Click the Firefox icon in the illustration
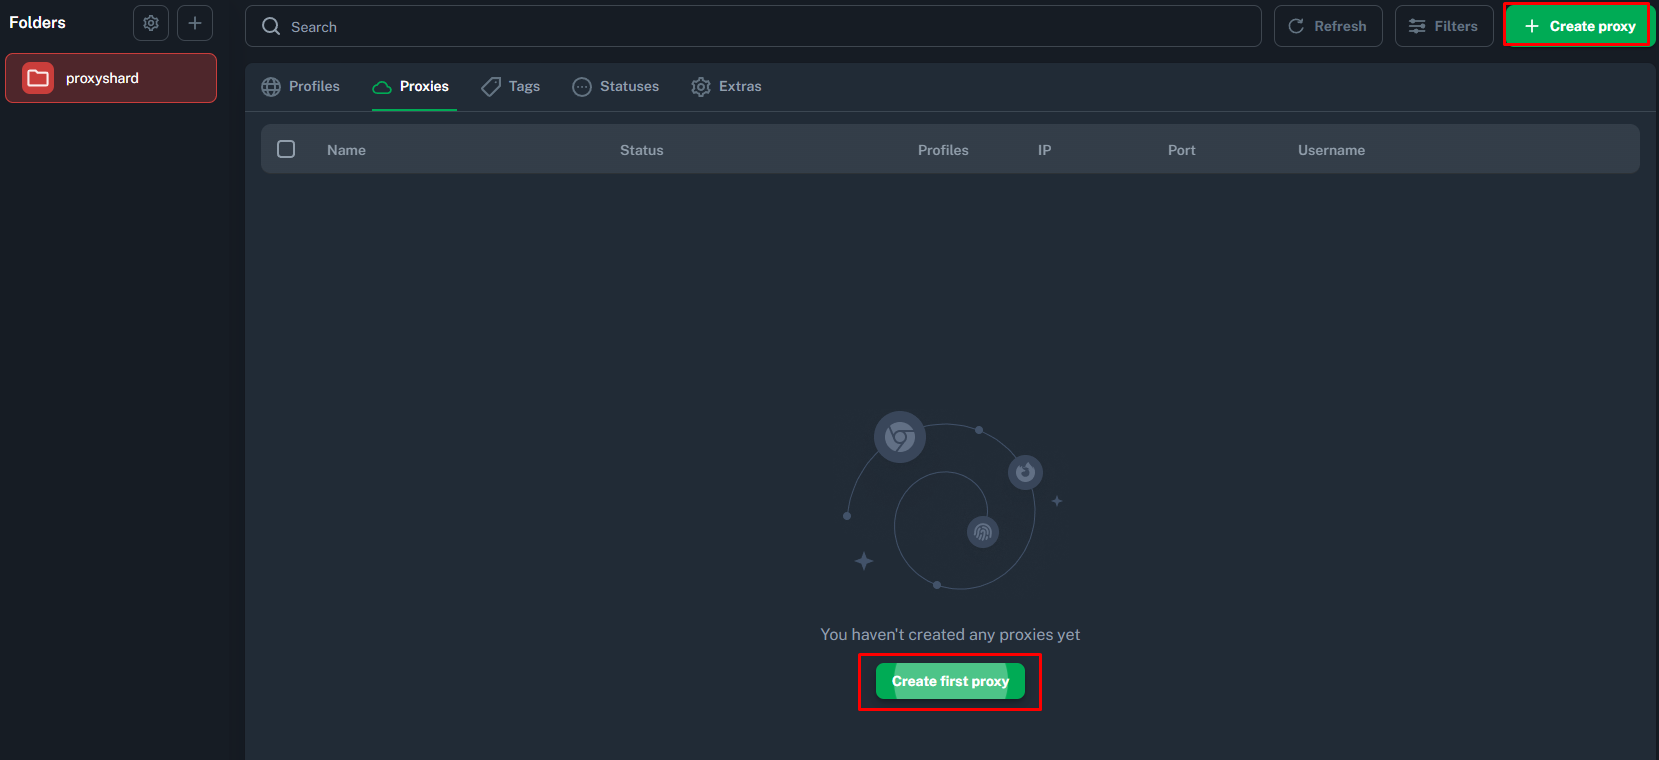 [x=1025, y=472]
